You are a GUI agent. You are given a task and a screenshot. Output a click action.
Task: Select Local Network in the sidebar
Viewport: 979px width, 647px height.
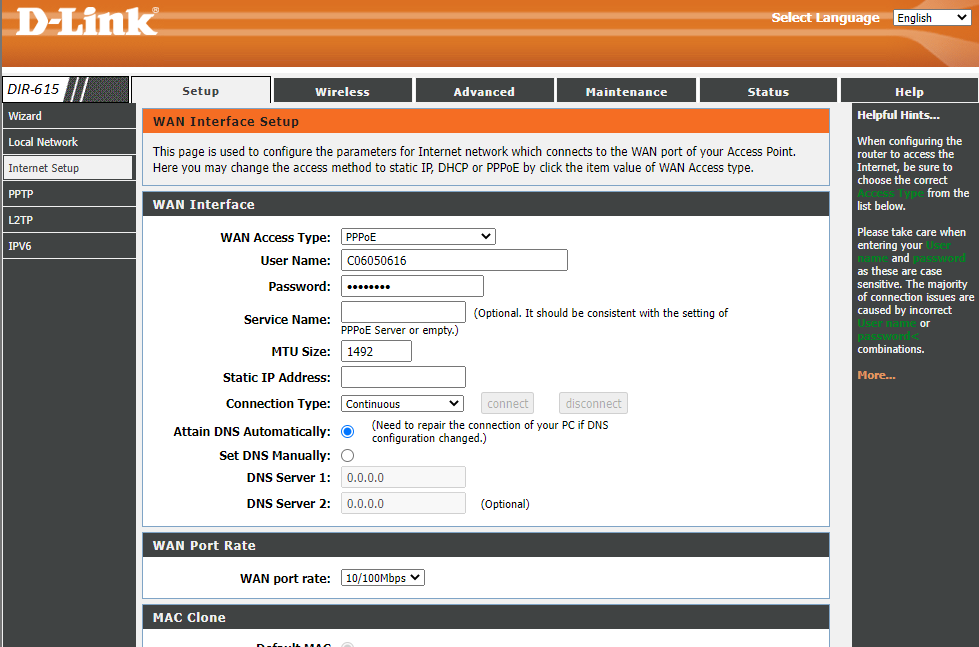[68, 142]
